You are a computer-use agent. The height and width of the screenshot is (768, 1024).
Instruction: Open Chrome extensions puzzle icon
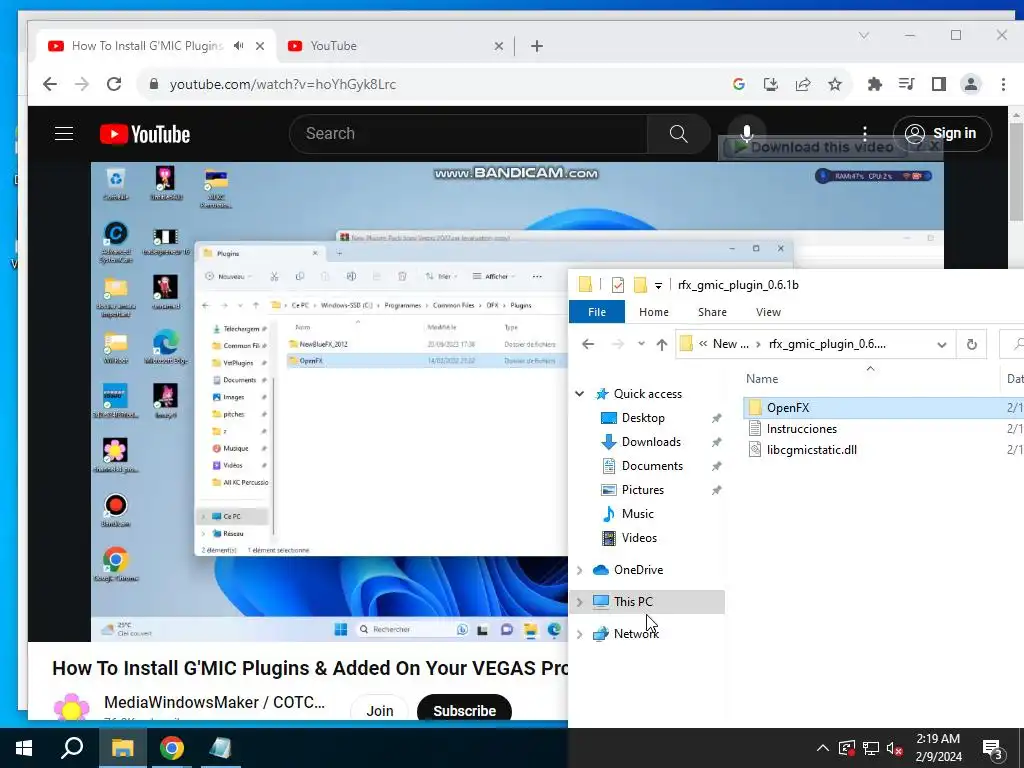874,84
